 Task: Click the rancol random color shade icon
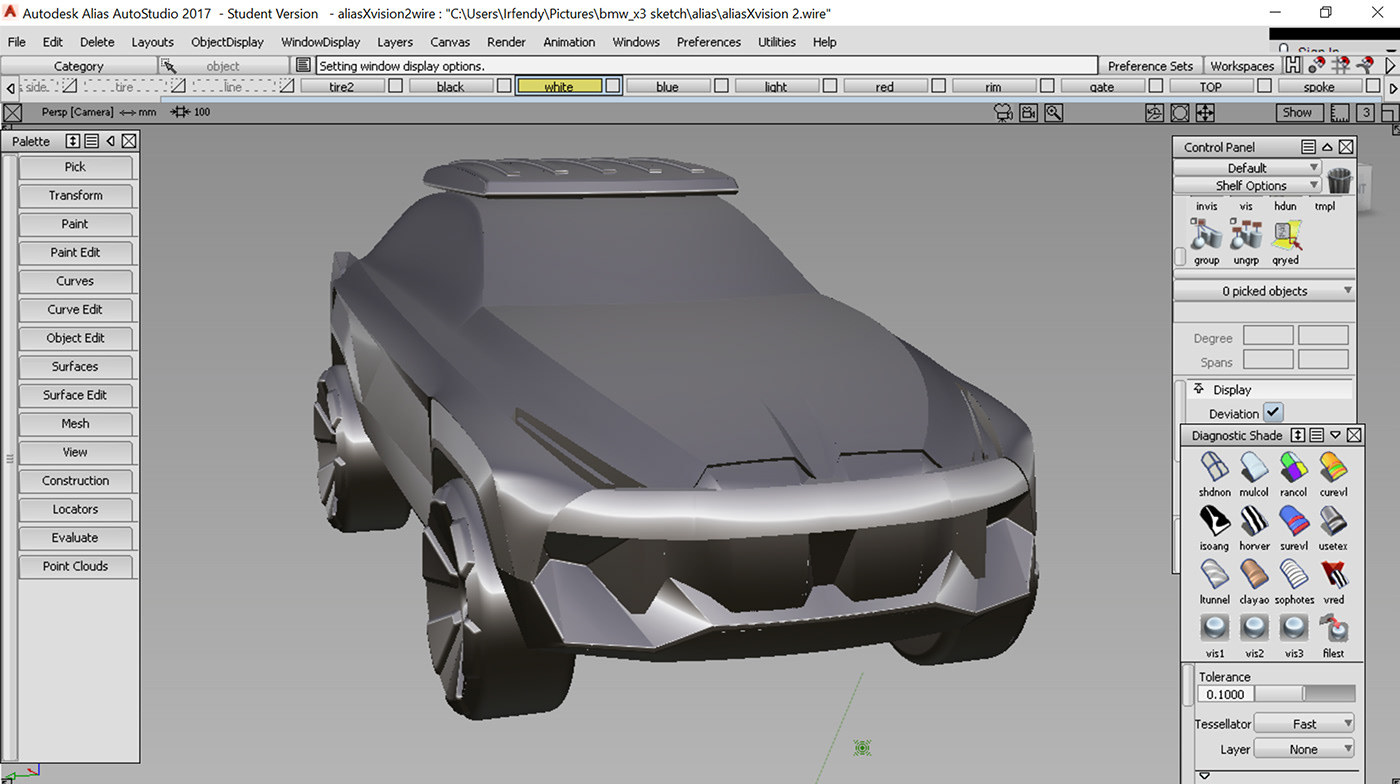[1293, 467]
